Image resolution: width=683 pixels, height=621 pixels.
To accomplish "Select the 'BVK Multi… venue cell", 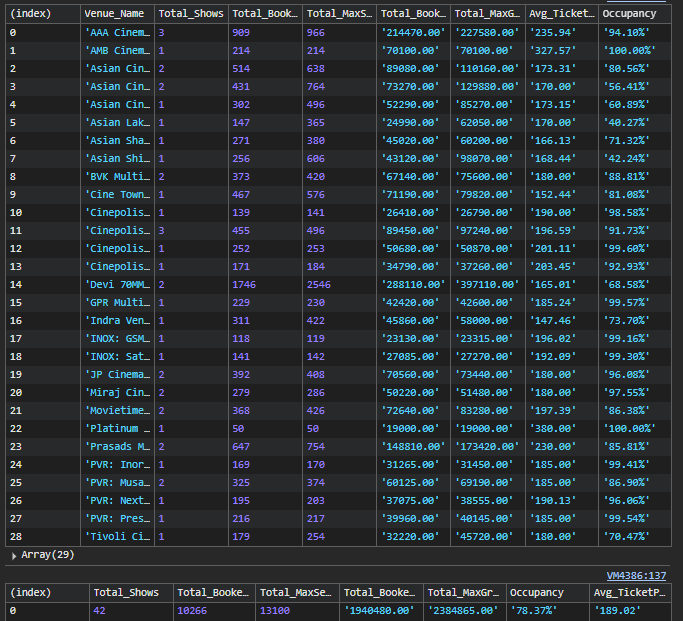I will coord(117,176).
